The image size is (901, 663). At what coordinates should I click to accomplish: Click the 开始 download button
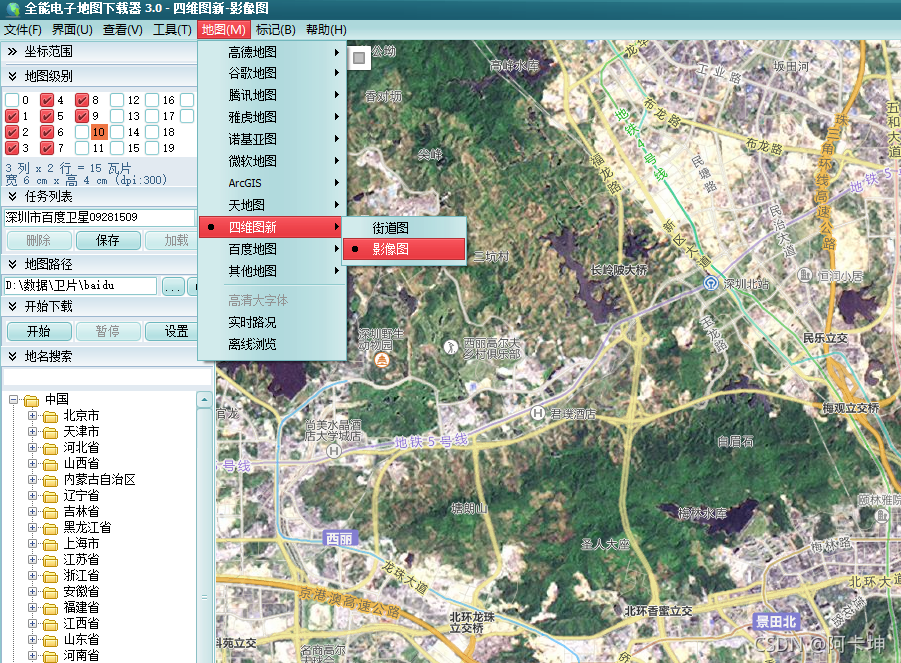pyautogui.click(x=39, y=332)
